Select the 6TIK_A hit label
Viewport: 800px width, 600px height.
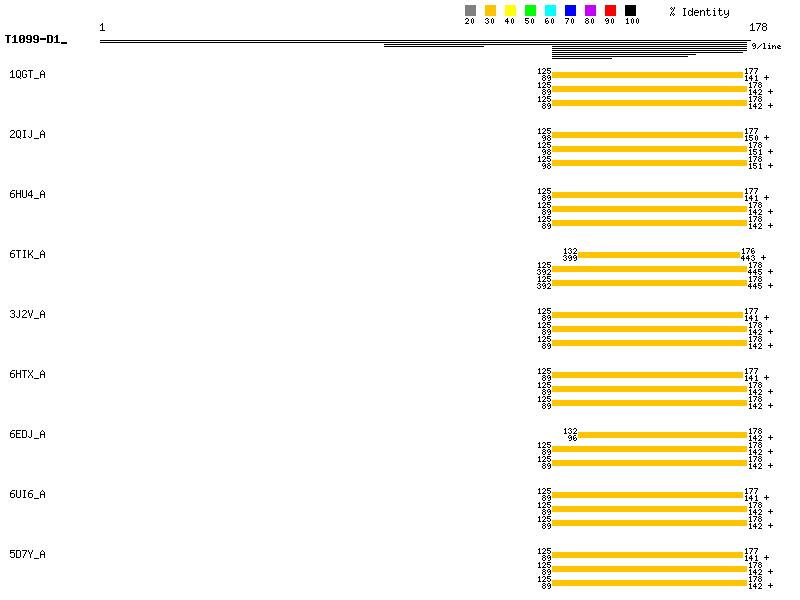coord(27,255)
